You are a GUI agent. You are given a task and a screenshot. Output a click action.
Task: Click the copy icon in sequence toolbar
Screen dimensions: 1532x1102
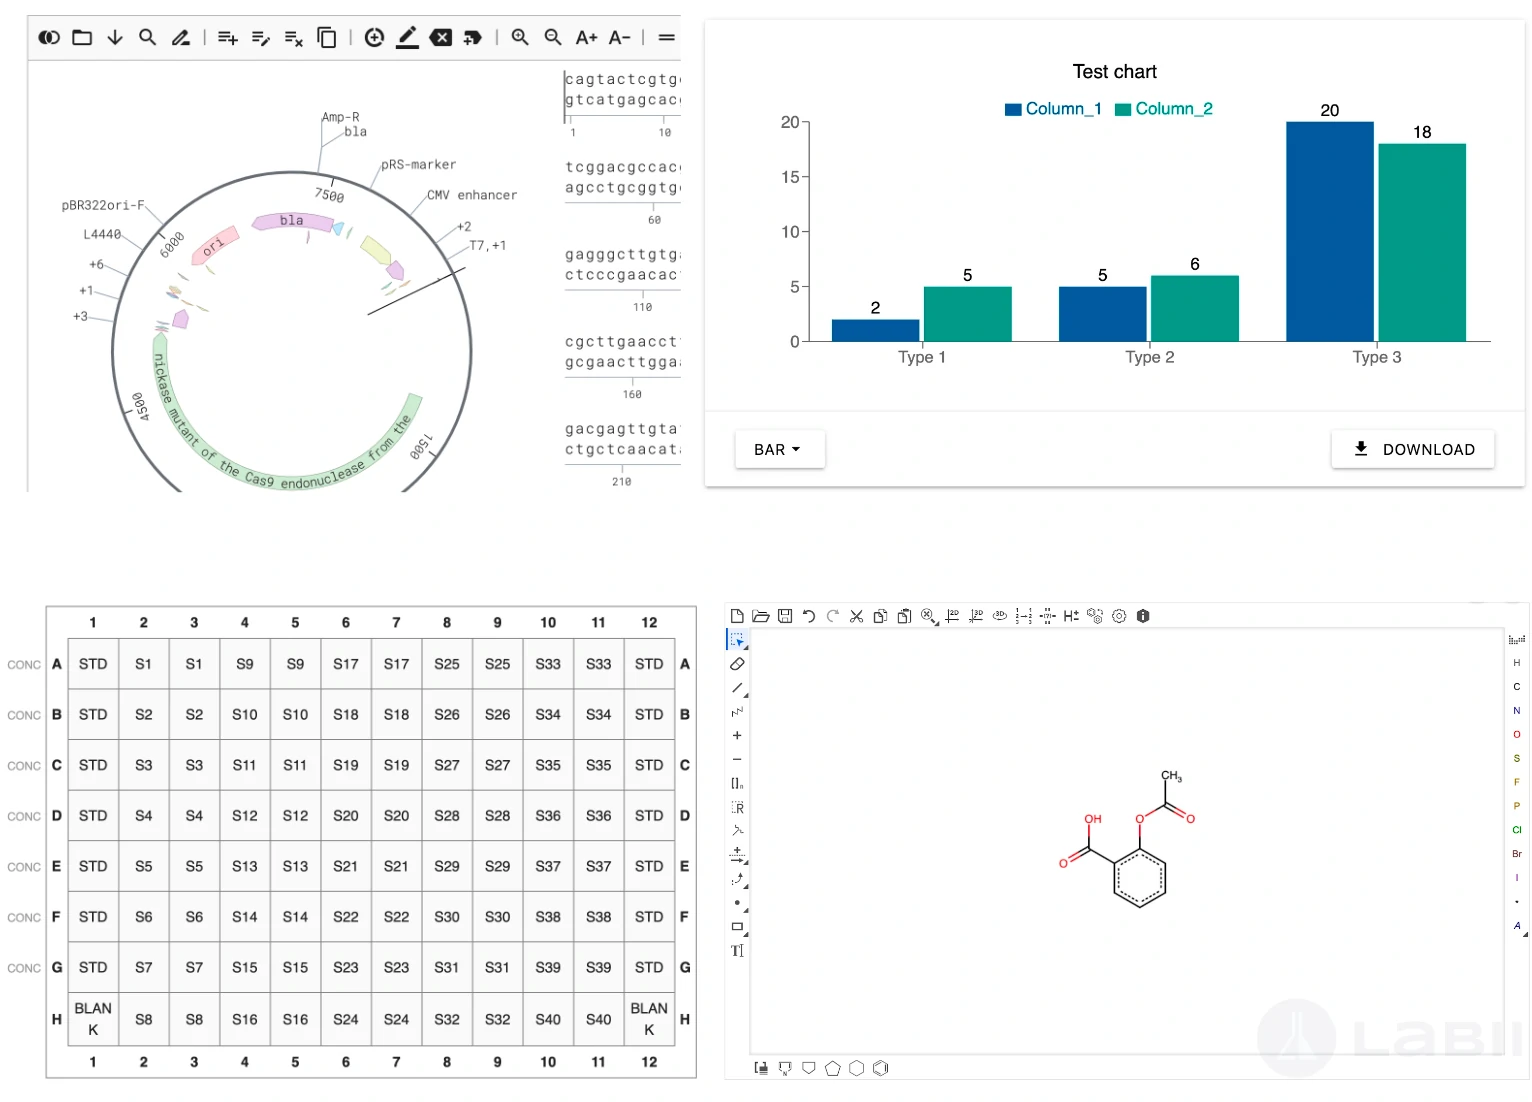(326, 38)
